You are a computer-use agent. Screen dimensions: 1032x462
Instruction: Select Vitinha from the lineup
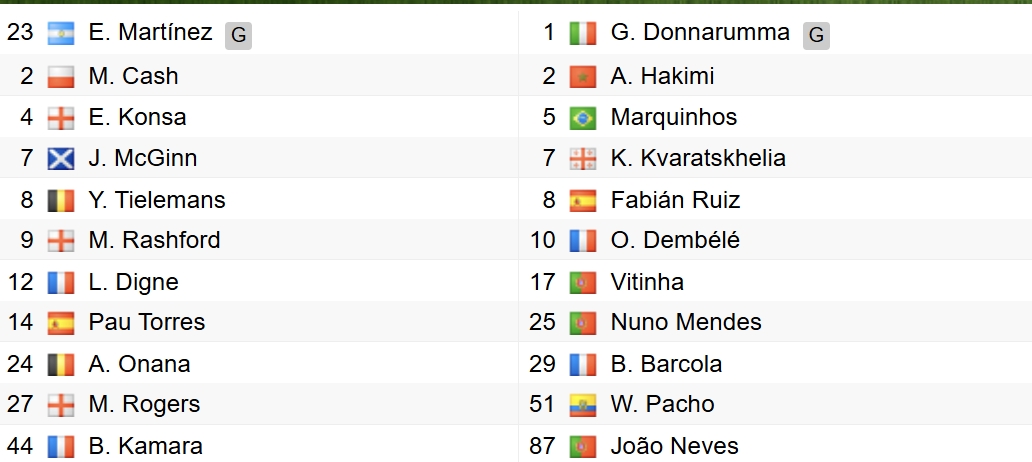[647, 282]
